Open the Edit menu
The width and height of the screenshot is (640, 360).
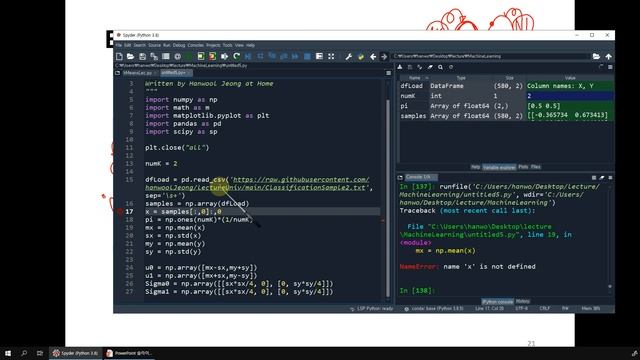tap(127, 45)
